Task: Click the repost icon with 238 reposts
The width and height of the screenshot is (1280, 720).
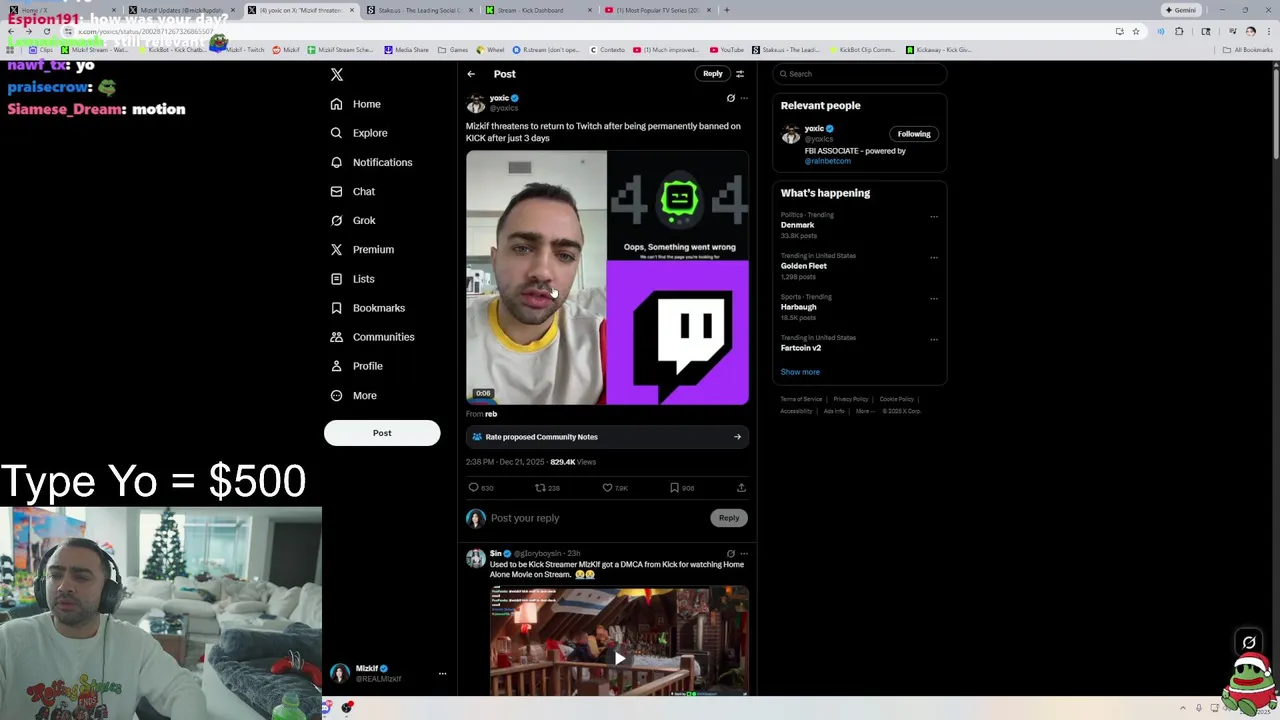Action: (540, 488)
